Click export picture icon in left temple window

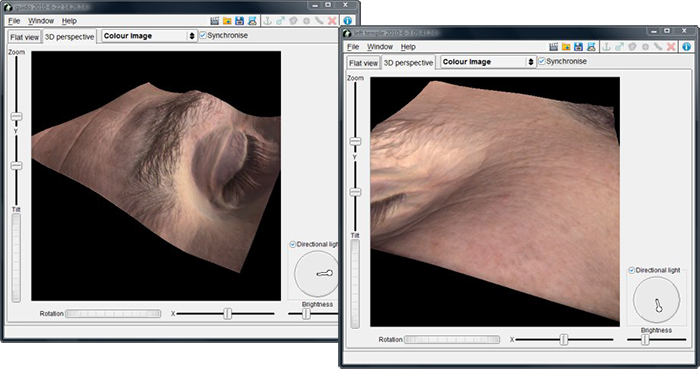click(591, 46)
